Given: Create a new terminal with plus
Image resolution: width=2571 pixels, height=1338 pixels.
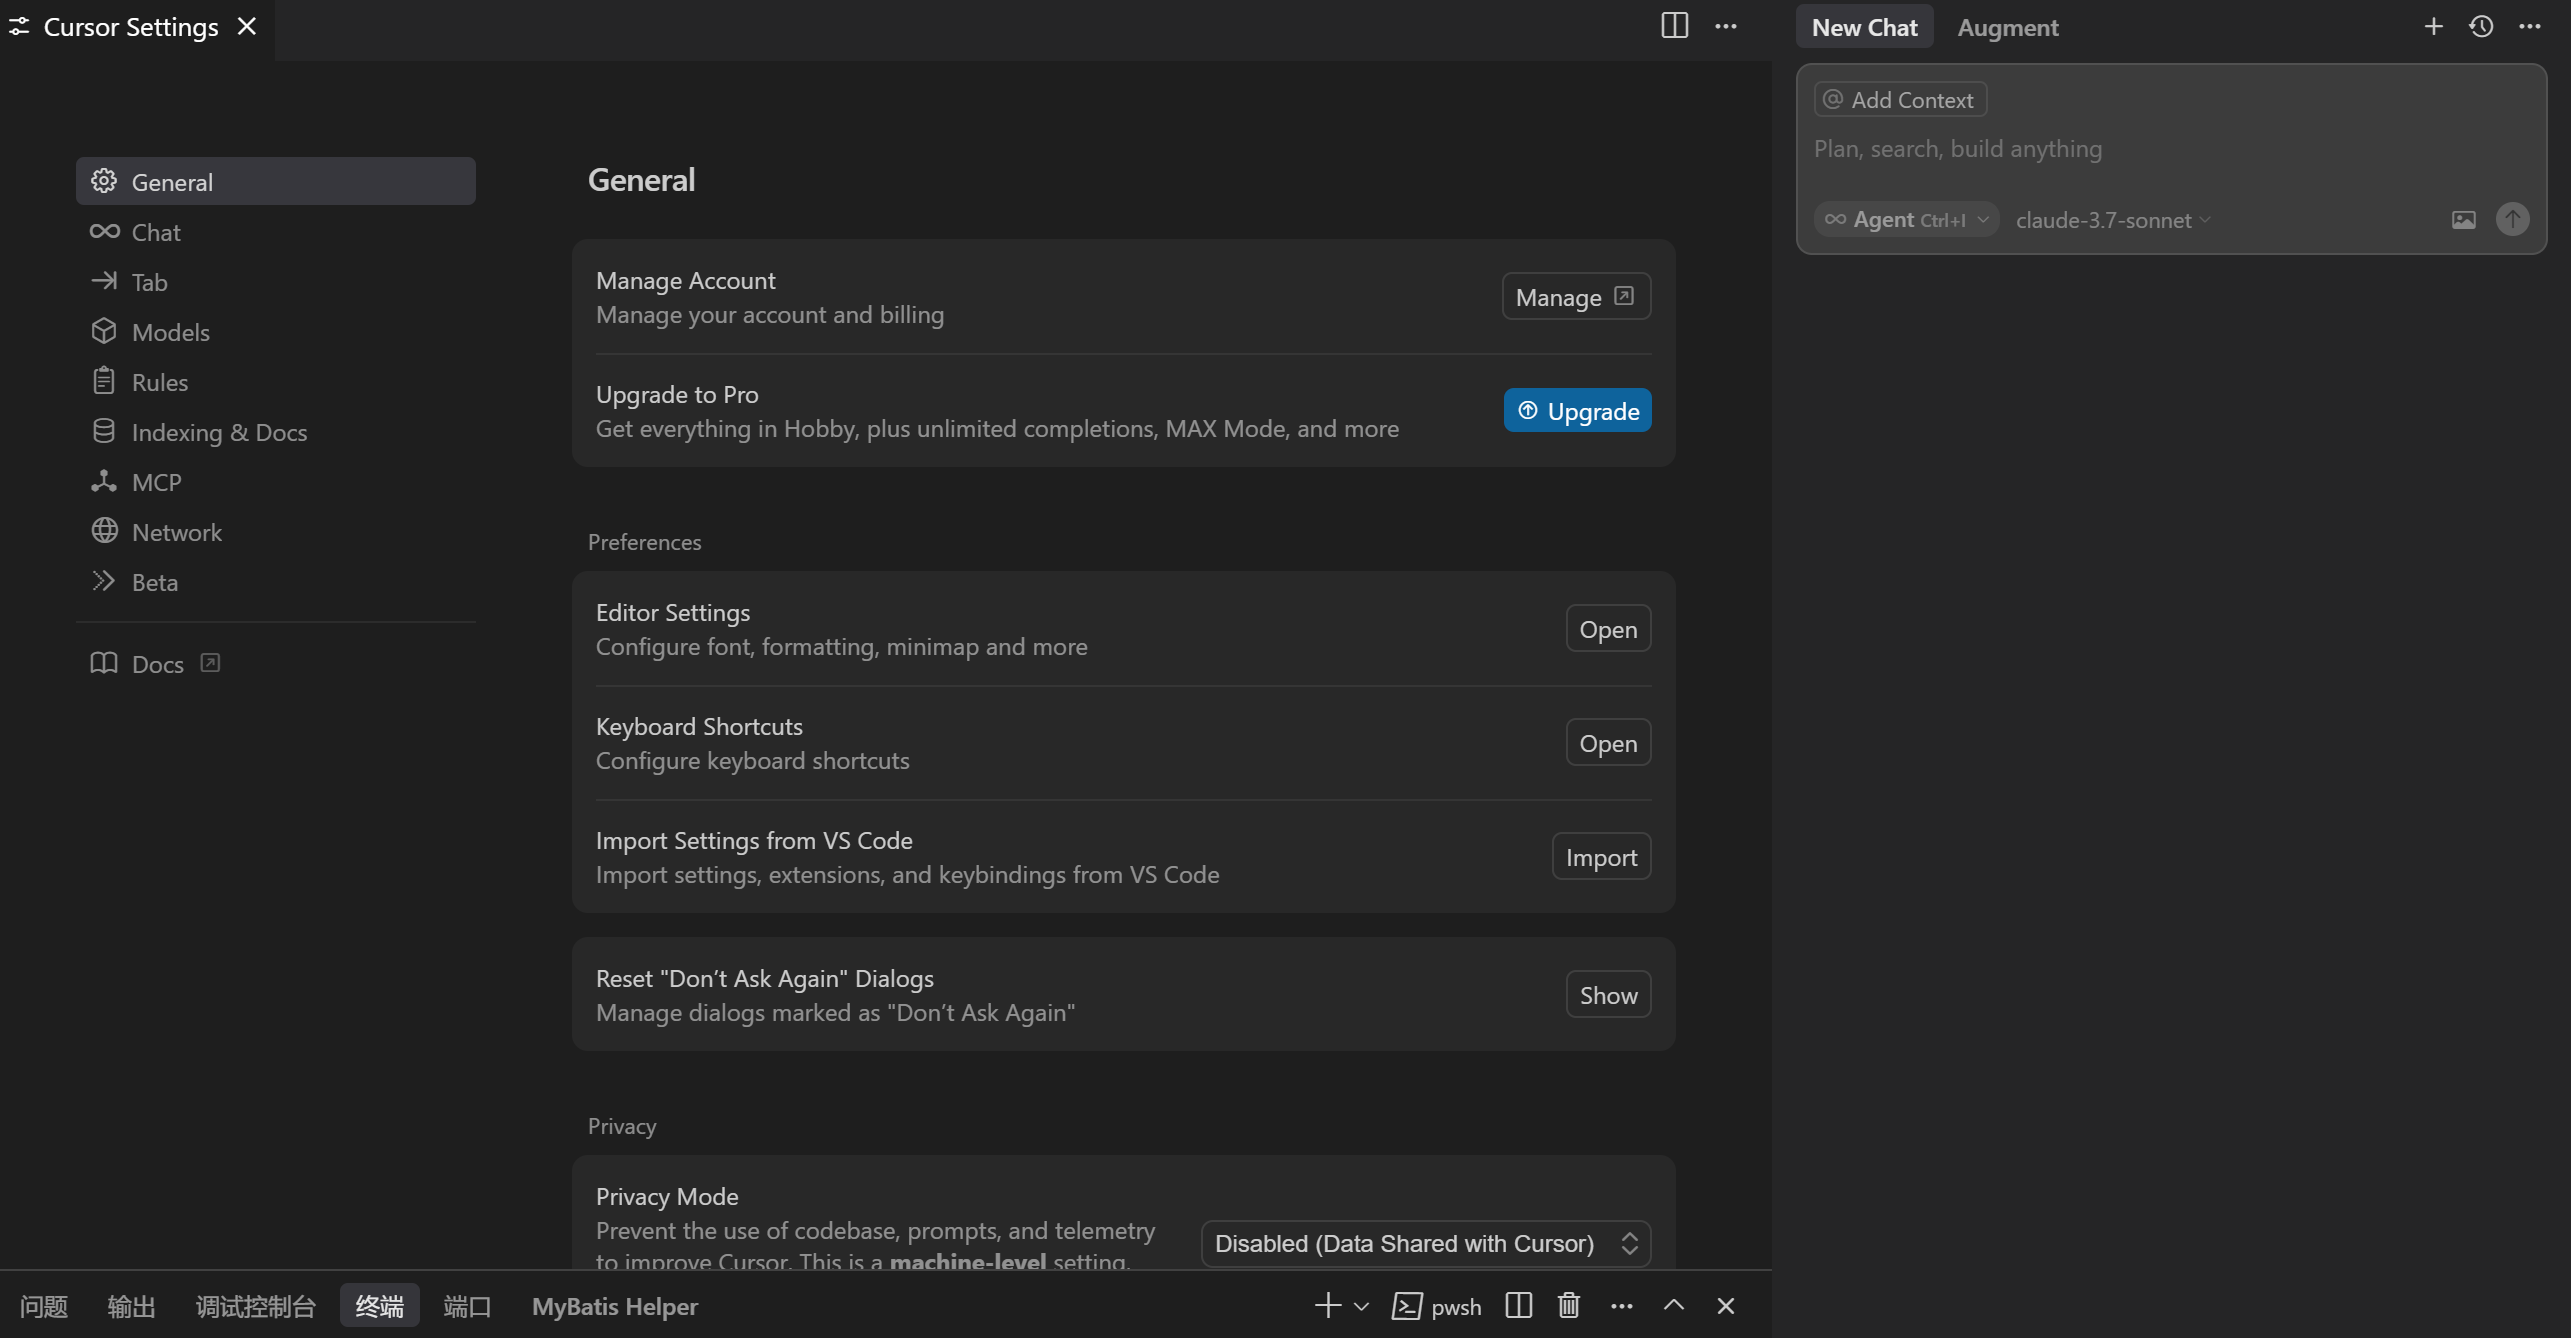Looking at the screenshot, I should 1327,1306.
